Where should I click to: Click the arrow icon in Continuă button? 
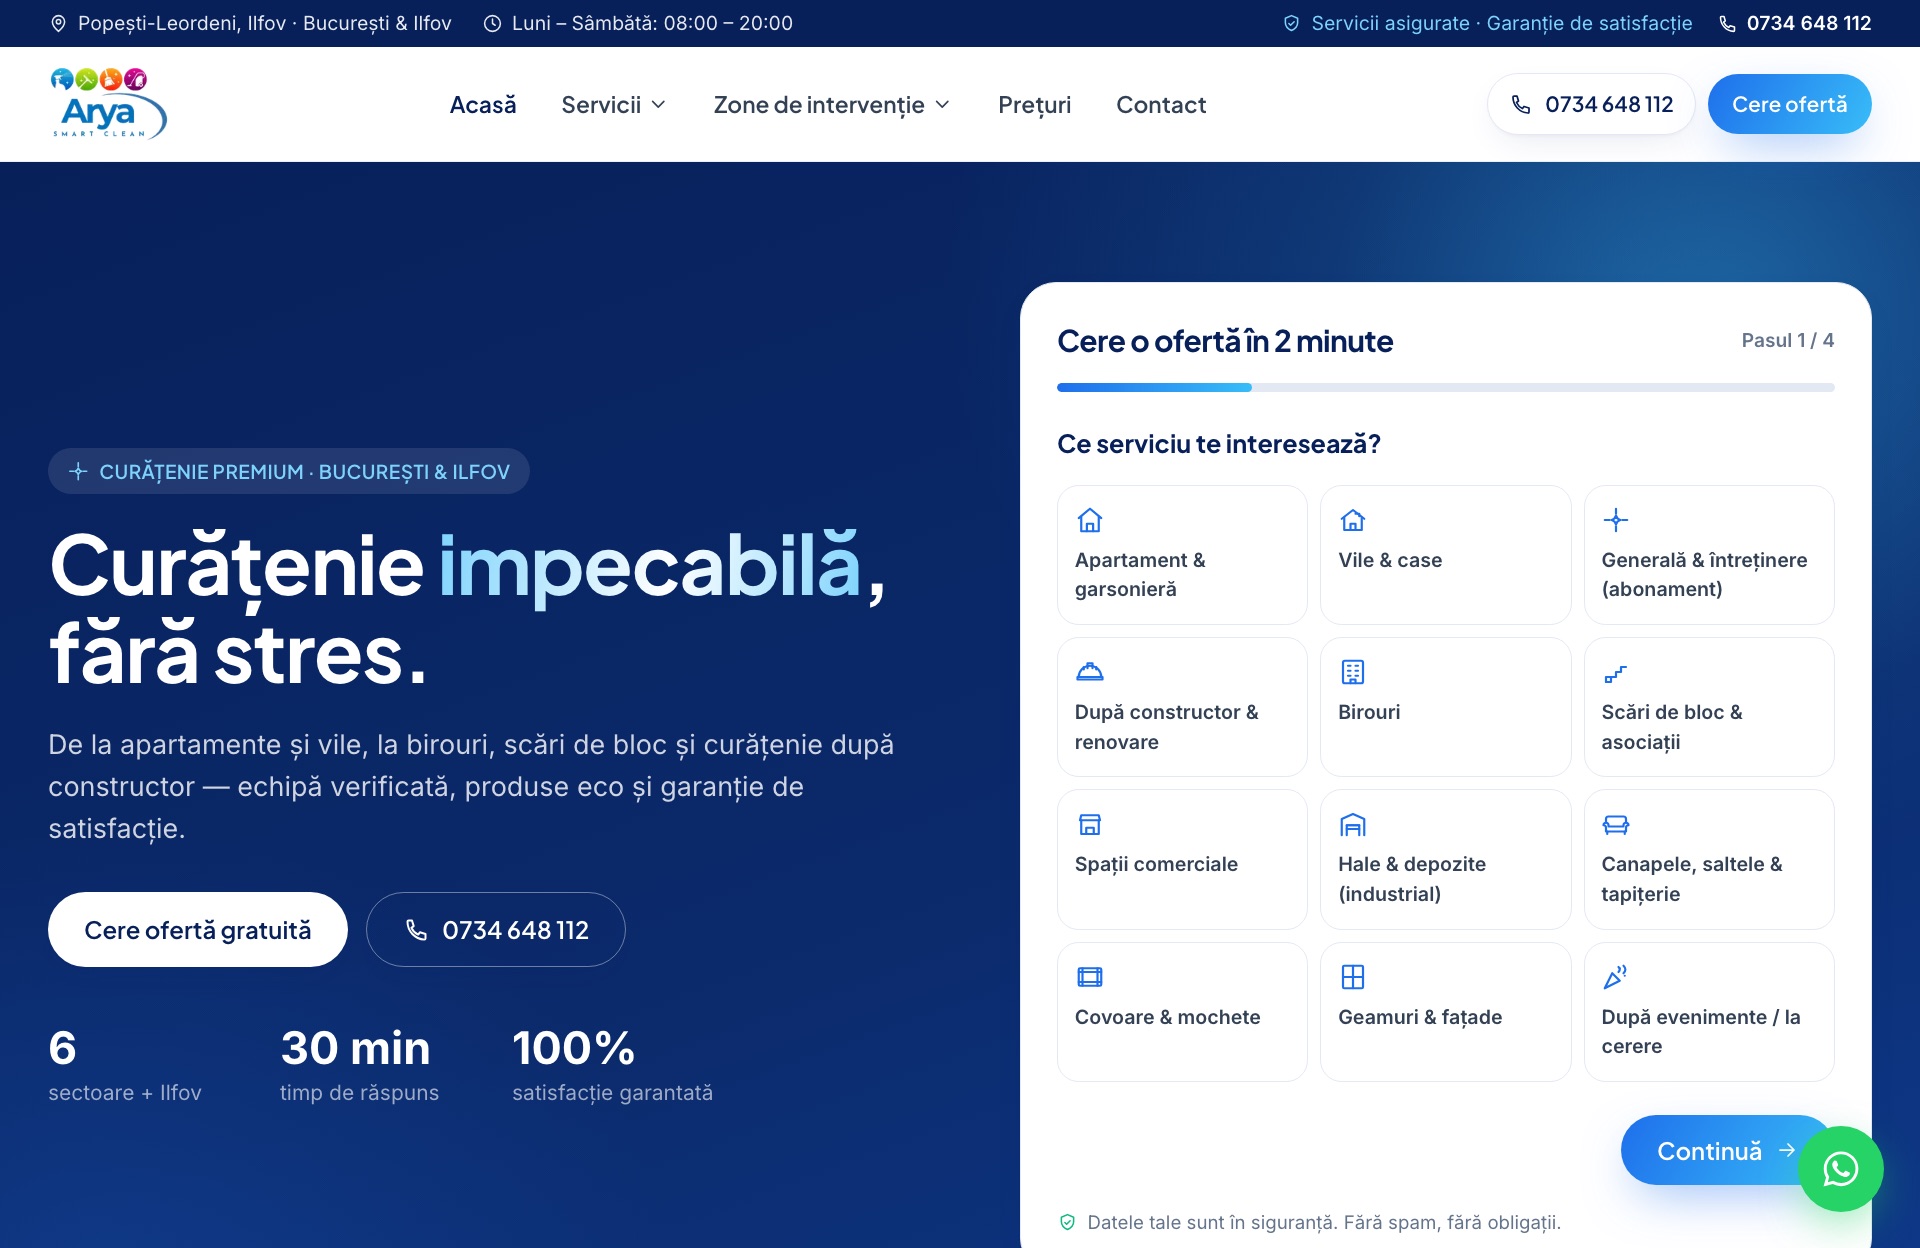(1786, 1151)
